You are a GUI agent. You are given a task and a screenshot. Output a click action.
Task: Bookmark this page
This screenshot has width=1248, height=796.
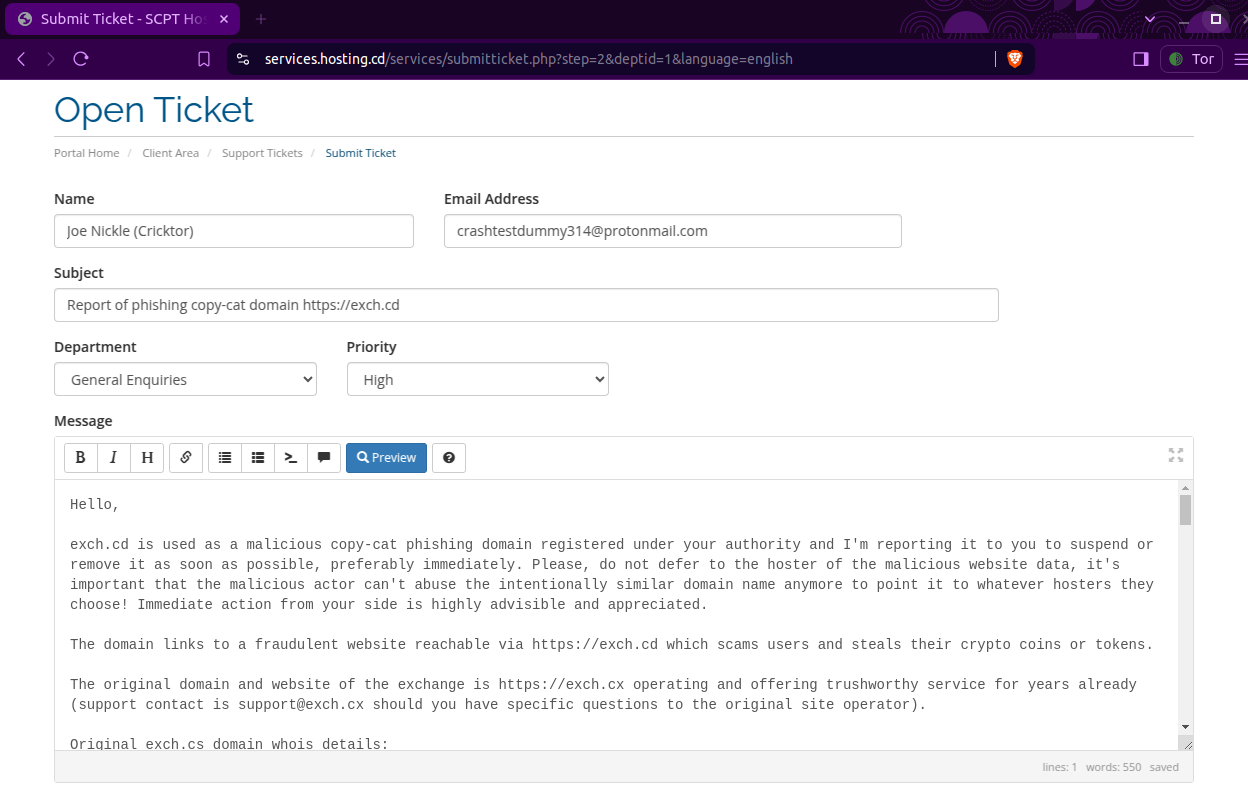point(204,59)
